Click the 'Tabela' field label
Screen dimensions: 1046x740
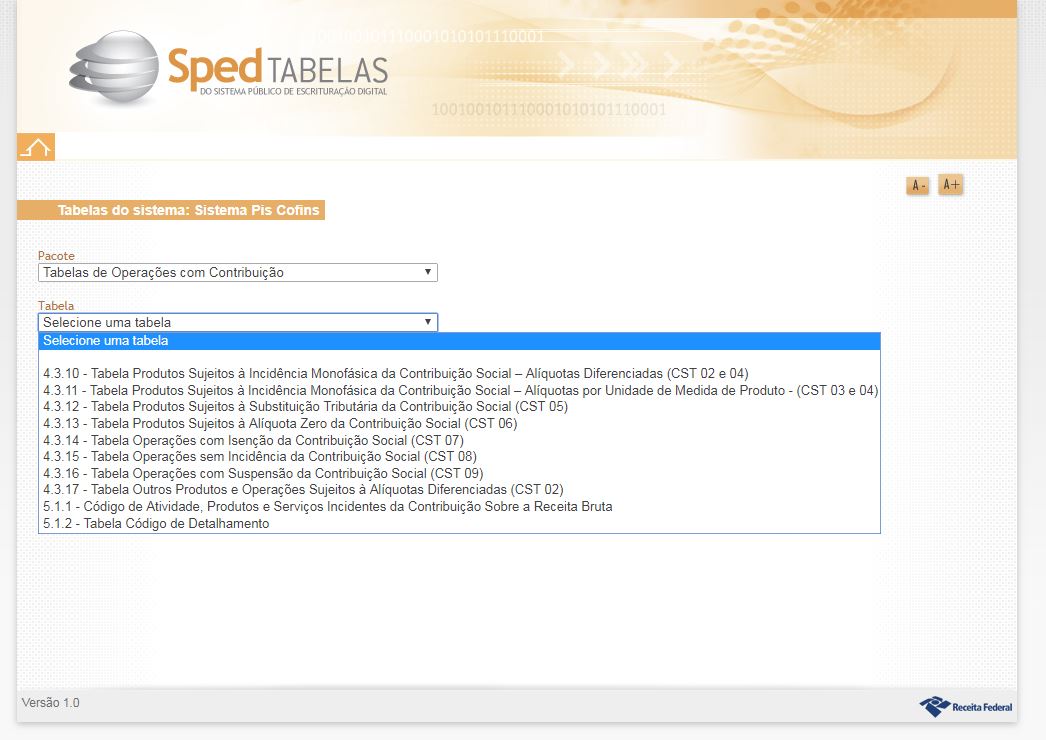click(56, 306)
